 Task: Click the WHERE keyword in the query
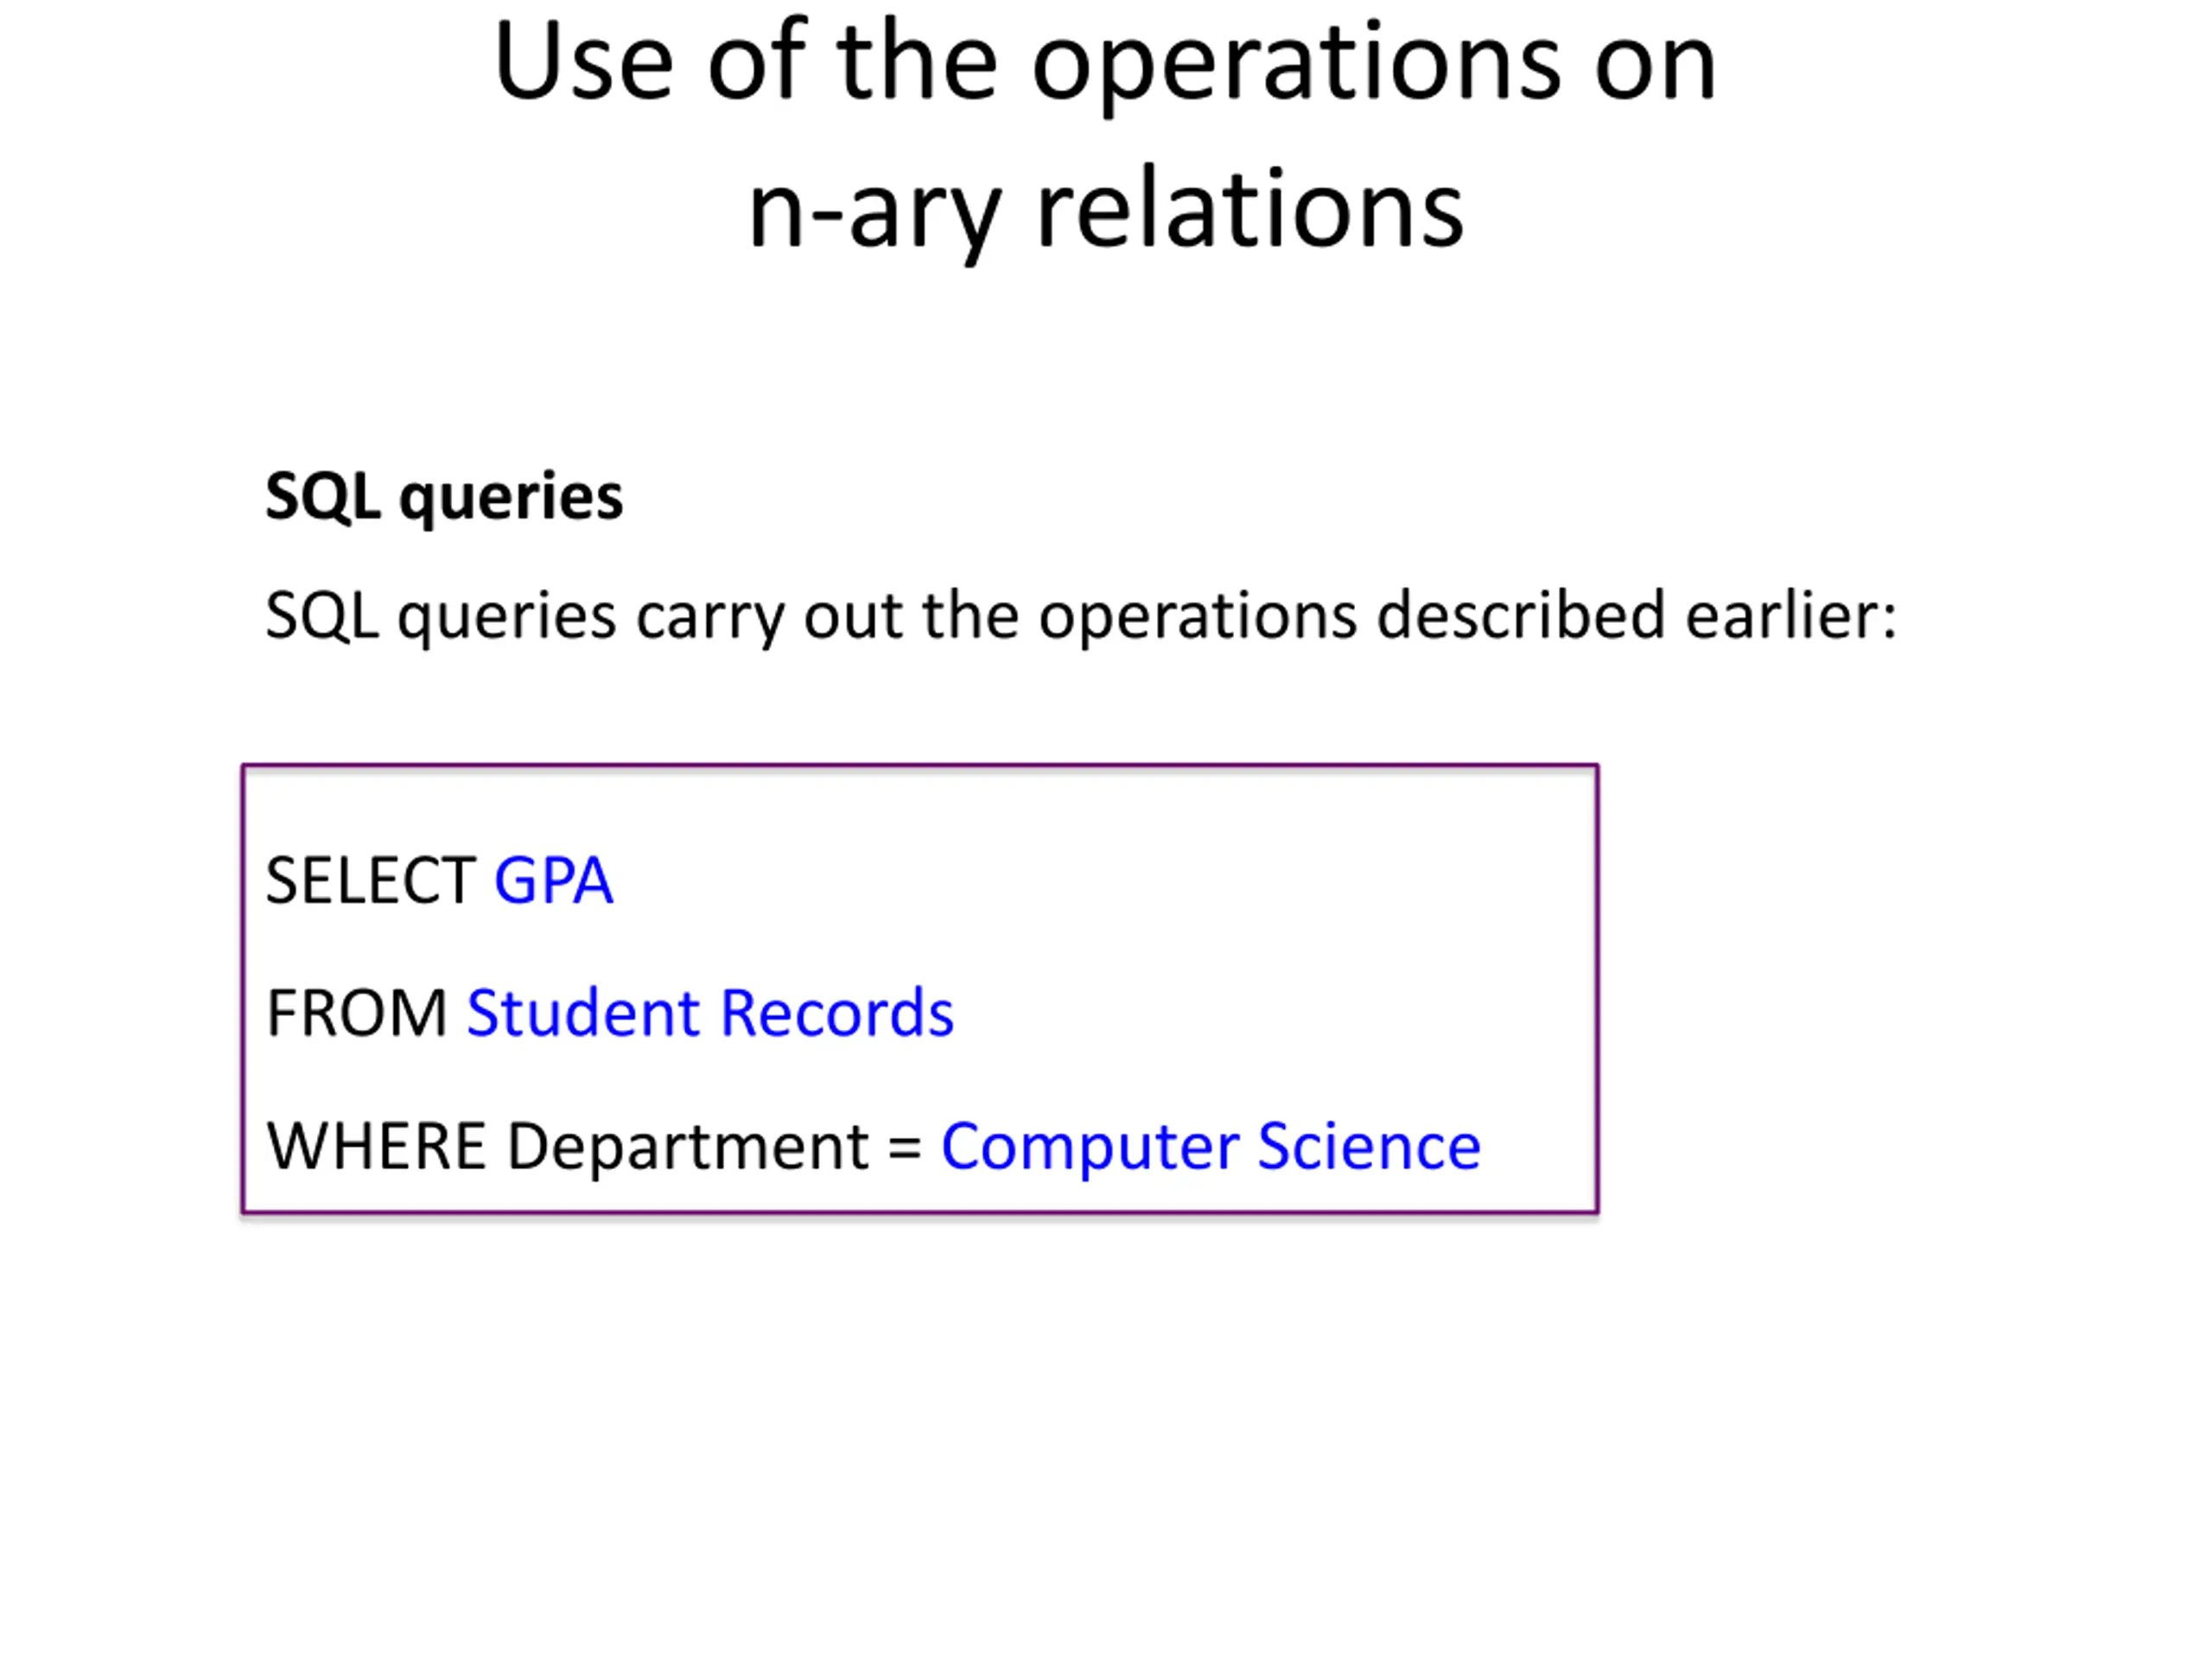(x=376, y=1146)
